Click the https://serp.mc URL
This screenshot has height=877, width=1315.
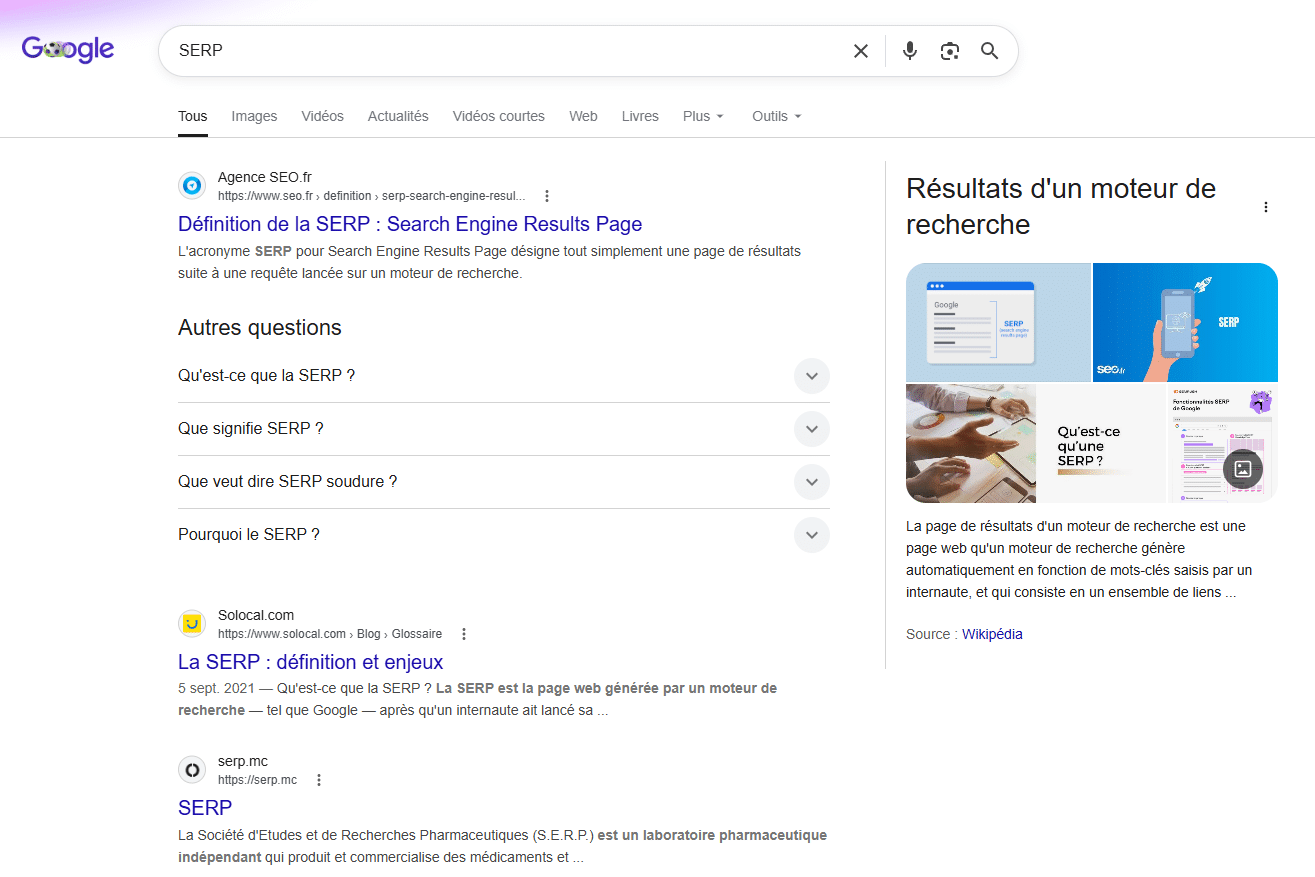[x=257, y=780]
